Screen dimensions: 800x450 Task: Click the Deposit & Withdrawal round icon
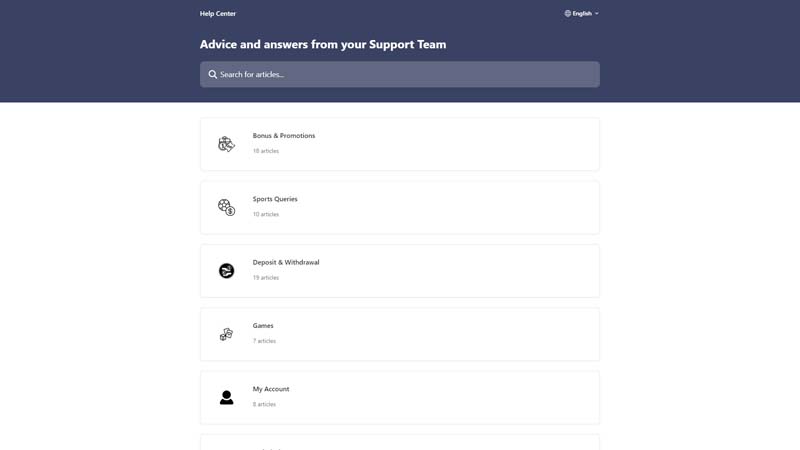[x=226, y=271]
